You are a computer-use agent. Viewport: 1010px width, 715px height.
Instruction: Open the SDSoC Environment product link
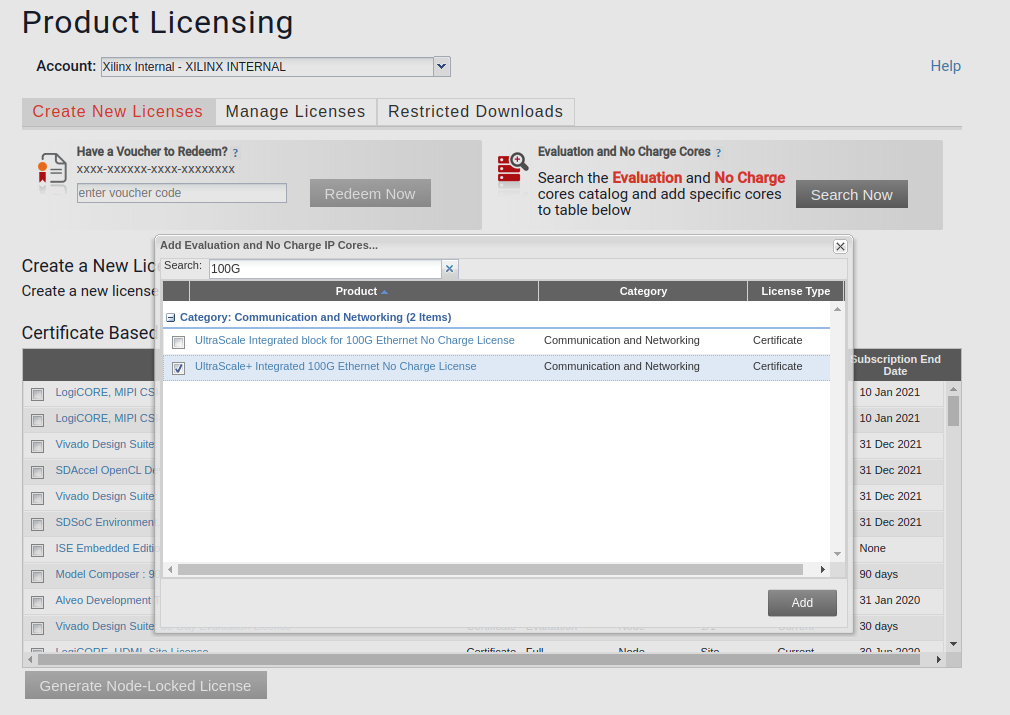pyautogui.click(x=105, y=522)
